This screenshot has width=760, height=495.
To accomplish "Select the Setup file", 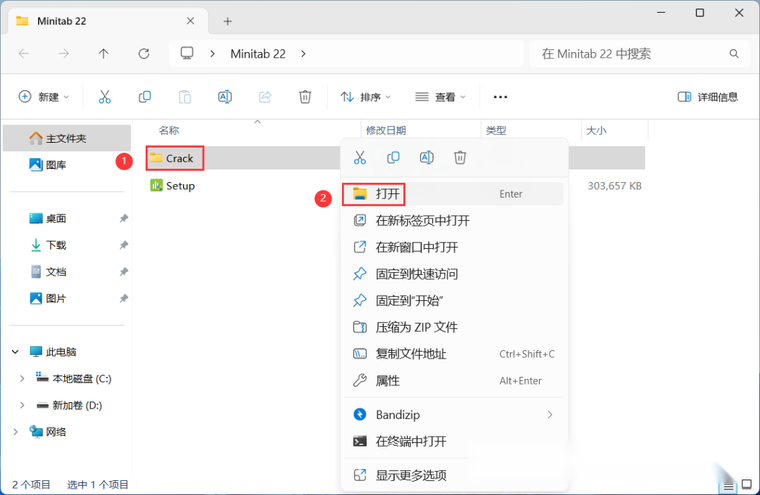I will (x=173, y=186).
